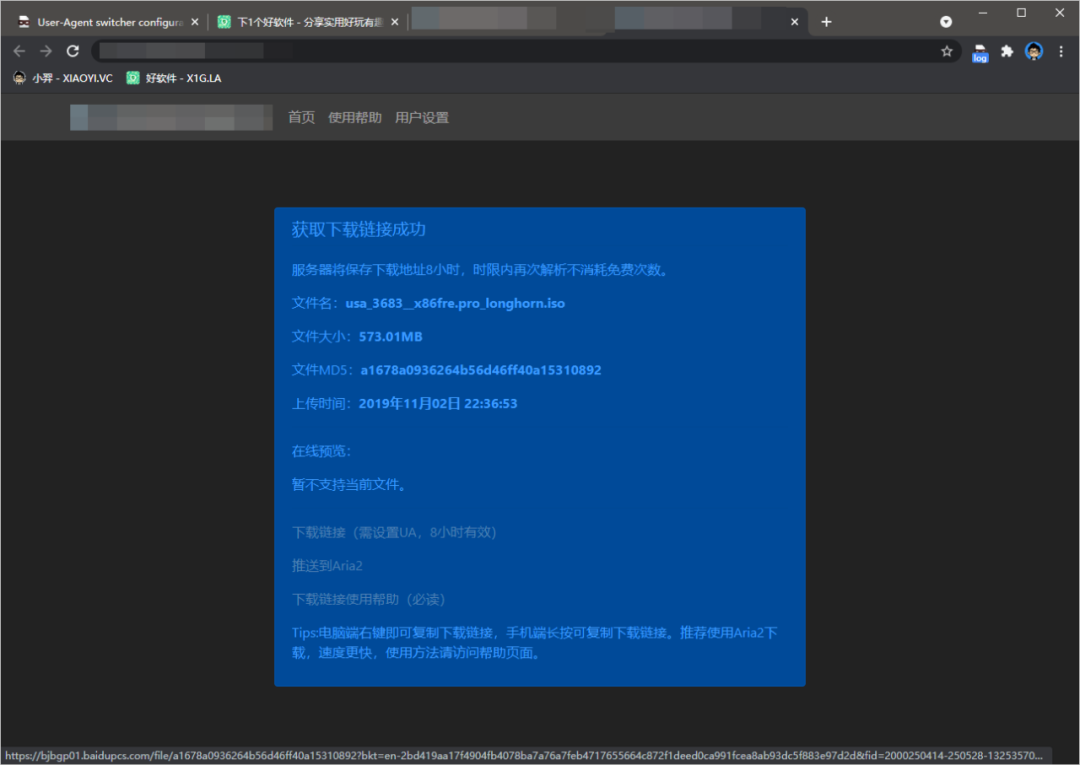This screenshot has width=1080, height=765.
Task: Click the browser forward arrow
Action: coord(46,51)
